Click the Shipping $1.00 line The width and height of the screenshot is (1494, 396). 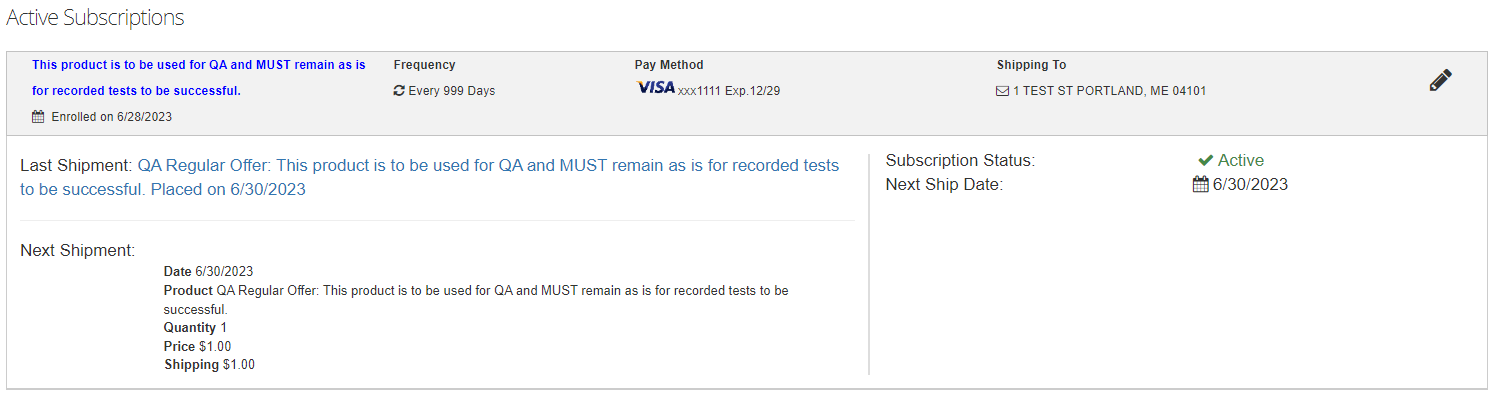pos(209,365)
